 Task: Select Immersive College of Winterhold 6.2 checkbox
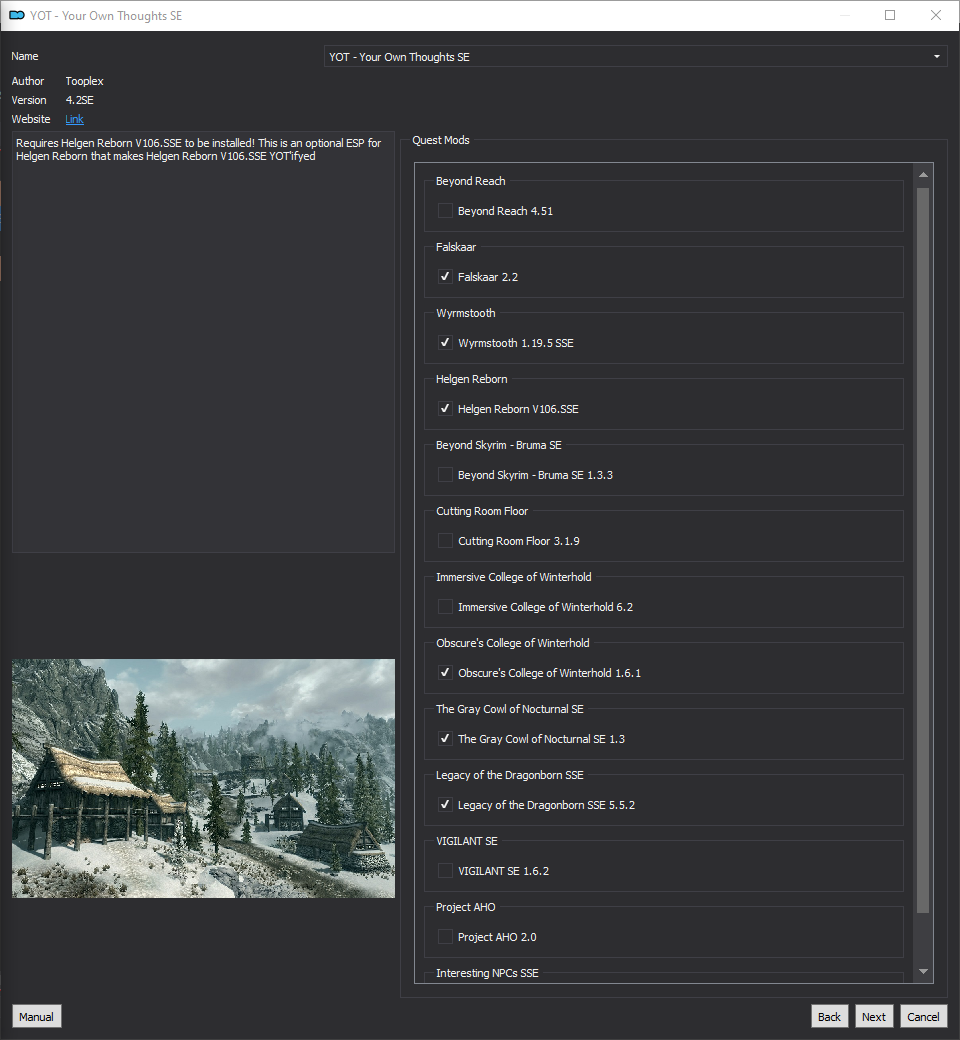coord(445,607)
